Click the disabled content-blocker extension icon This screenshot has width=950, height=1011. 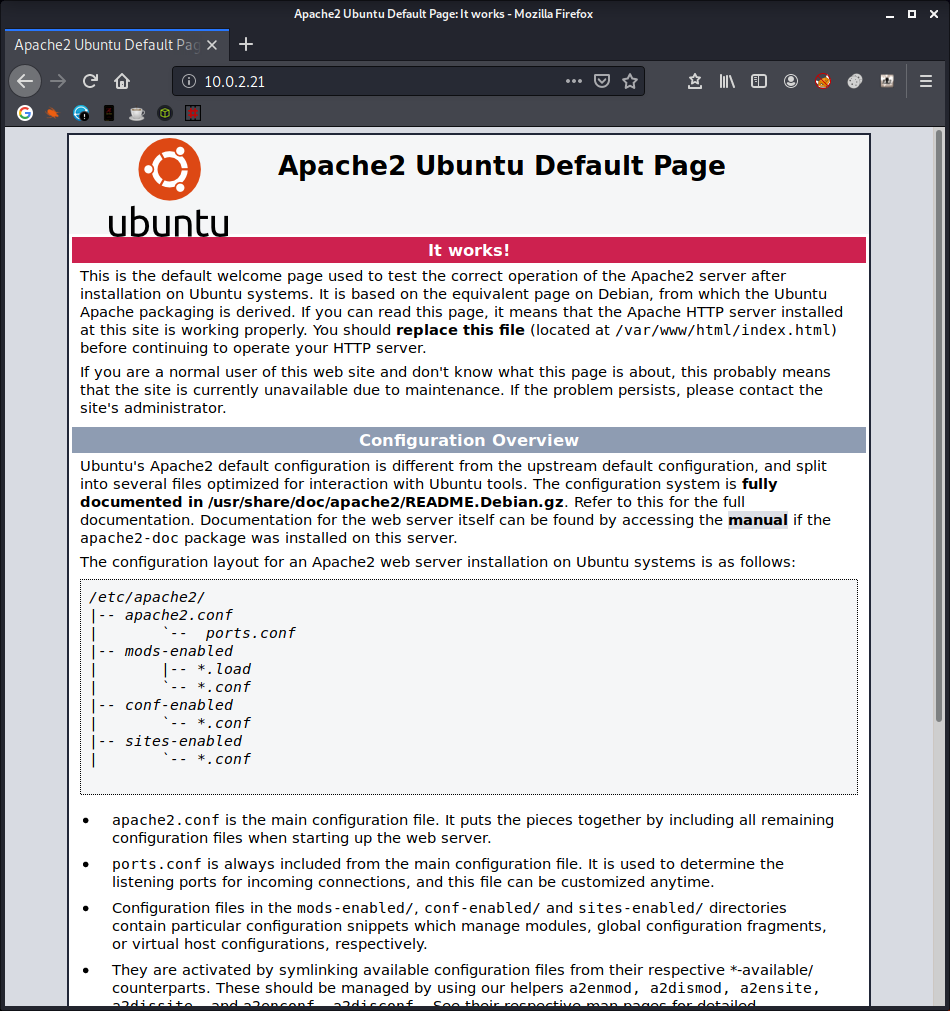(x=855, y=81)
